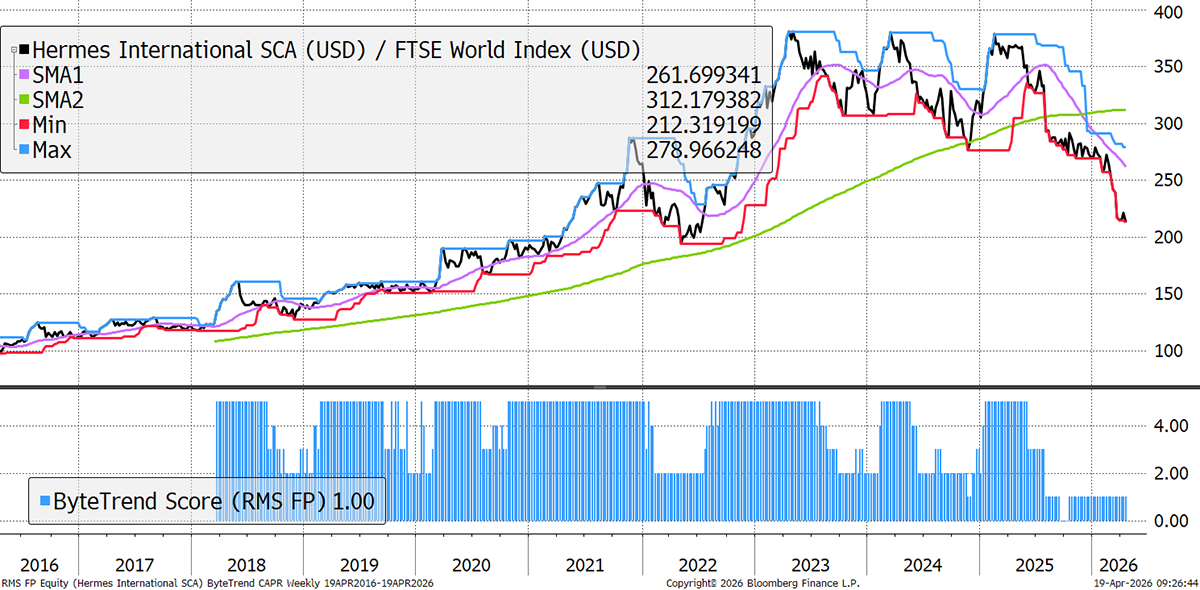The image size is (1200, 590).
Task: Click the Max value 278.966248
Action: click(x=704, y=150)
